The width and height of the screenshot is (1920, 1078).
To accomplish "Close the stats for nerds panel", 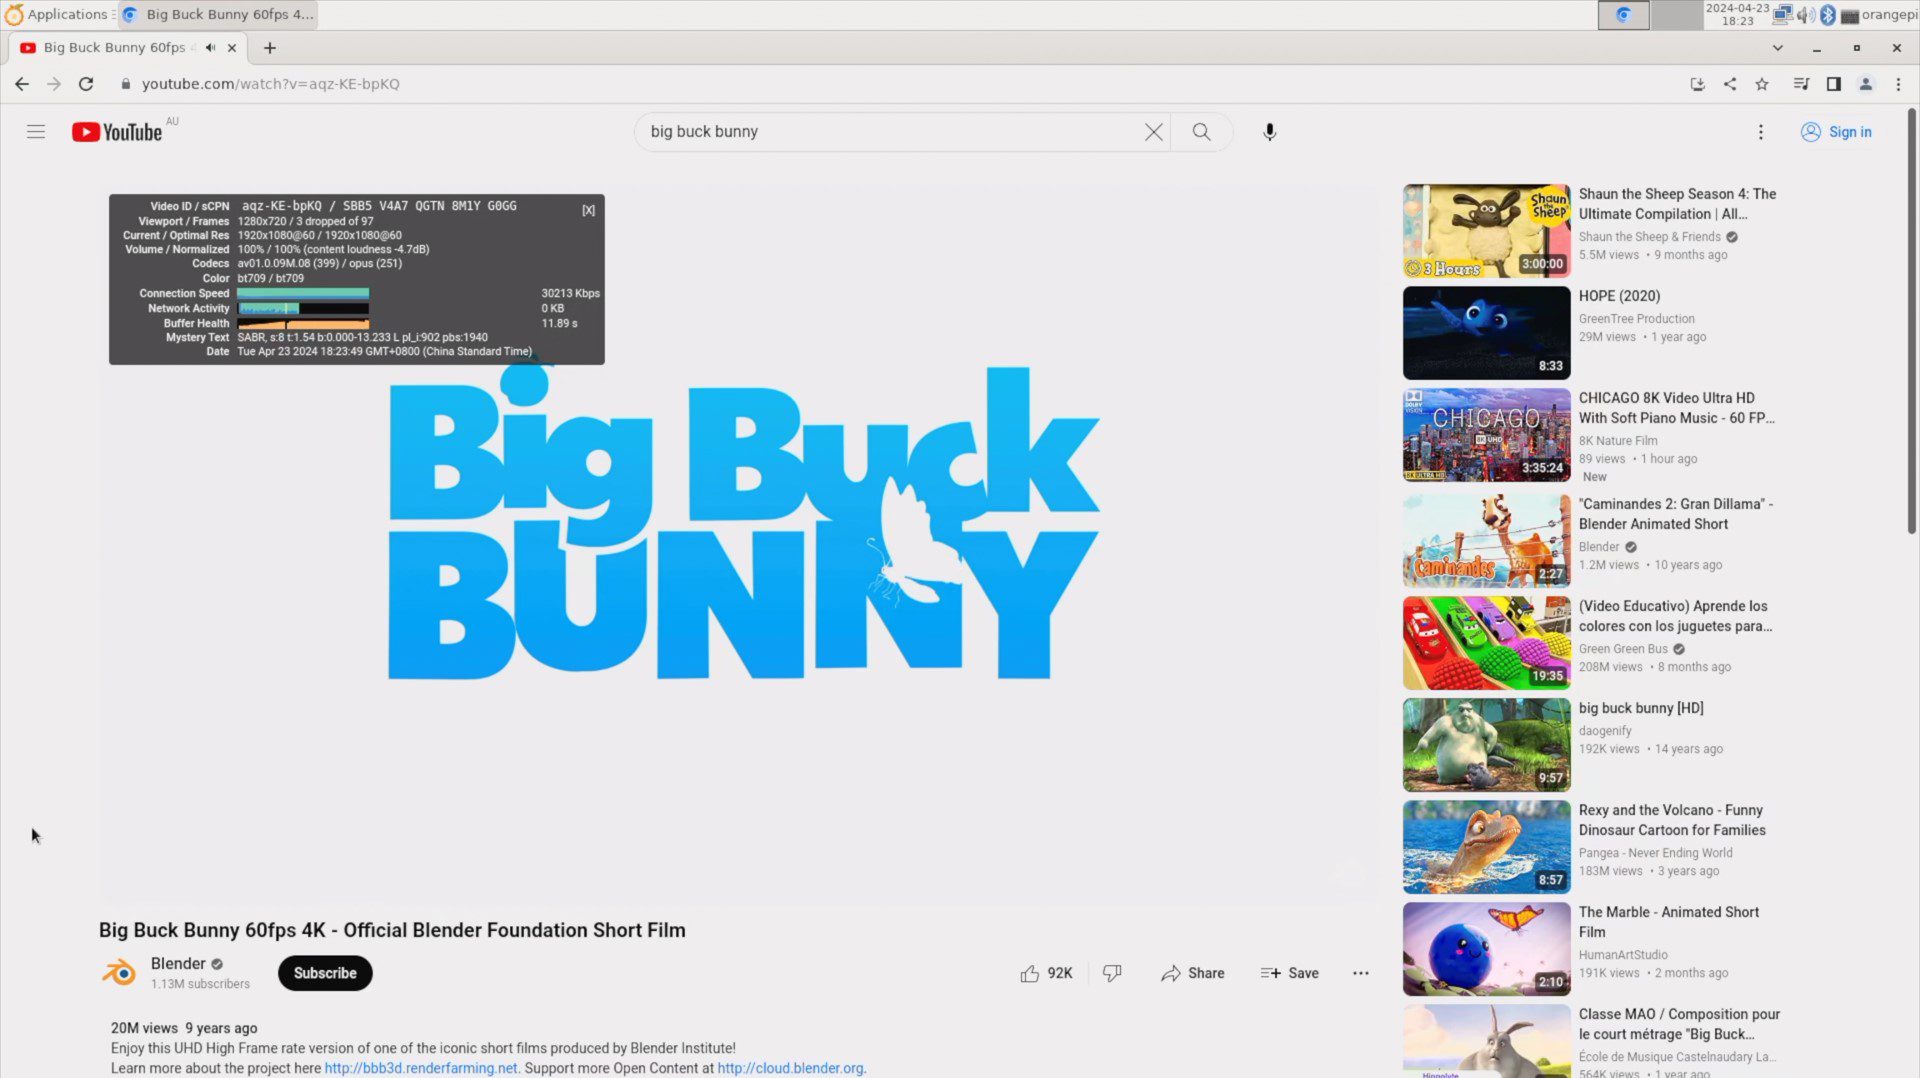I will pyautogui.click(x=588, y=210).
